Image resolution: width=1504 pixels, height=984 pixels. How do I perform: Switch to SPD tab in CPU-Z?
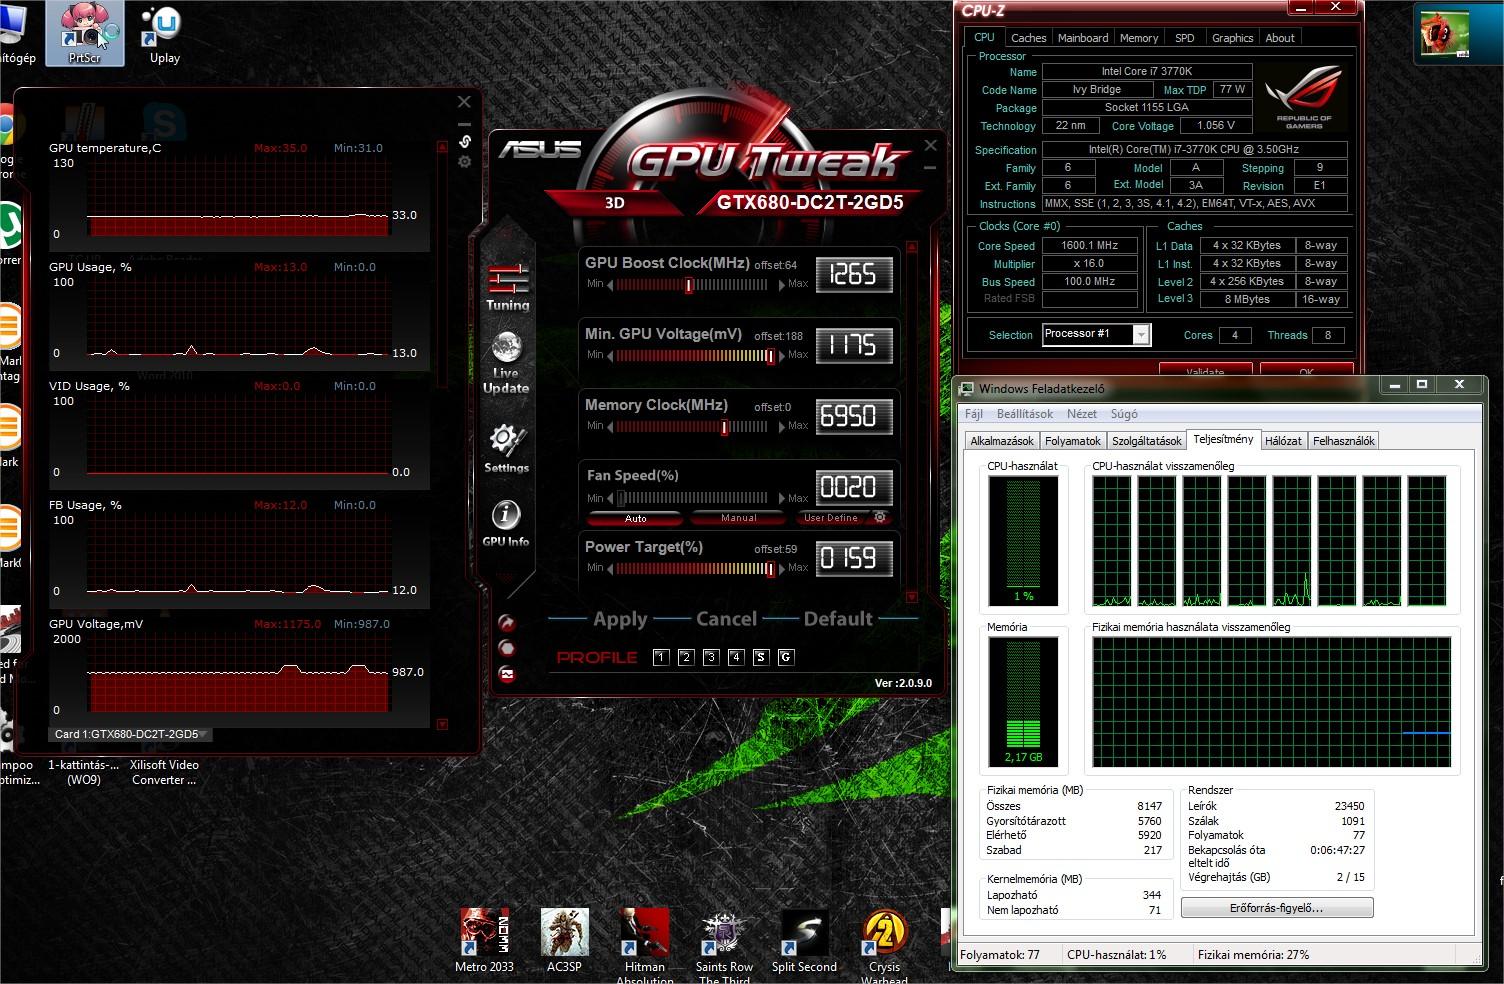pos(1185,38)
